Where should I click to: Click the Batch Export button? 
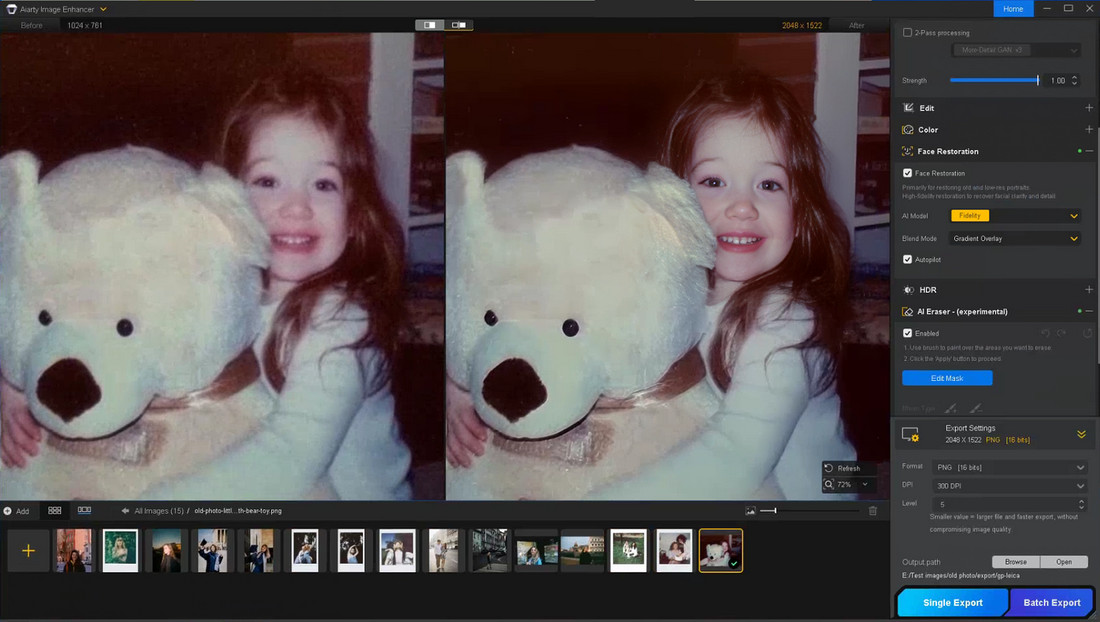point(1052,602)
